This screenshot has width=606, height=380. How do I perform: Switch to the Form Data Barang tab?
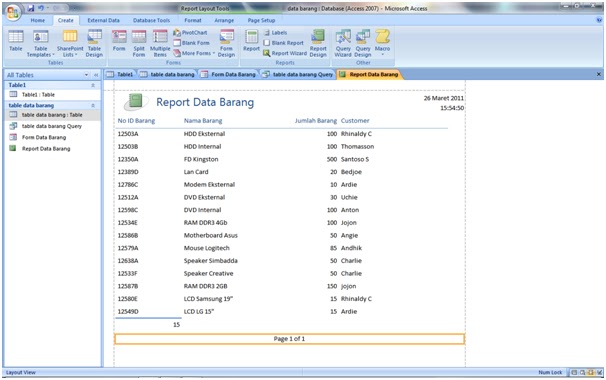click(228, 74)
